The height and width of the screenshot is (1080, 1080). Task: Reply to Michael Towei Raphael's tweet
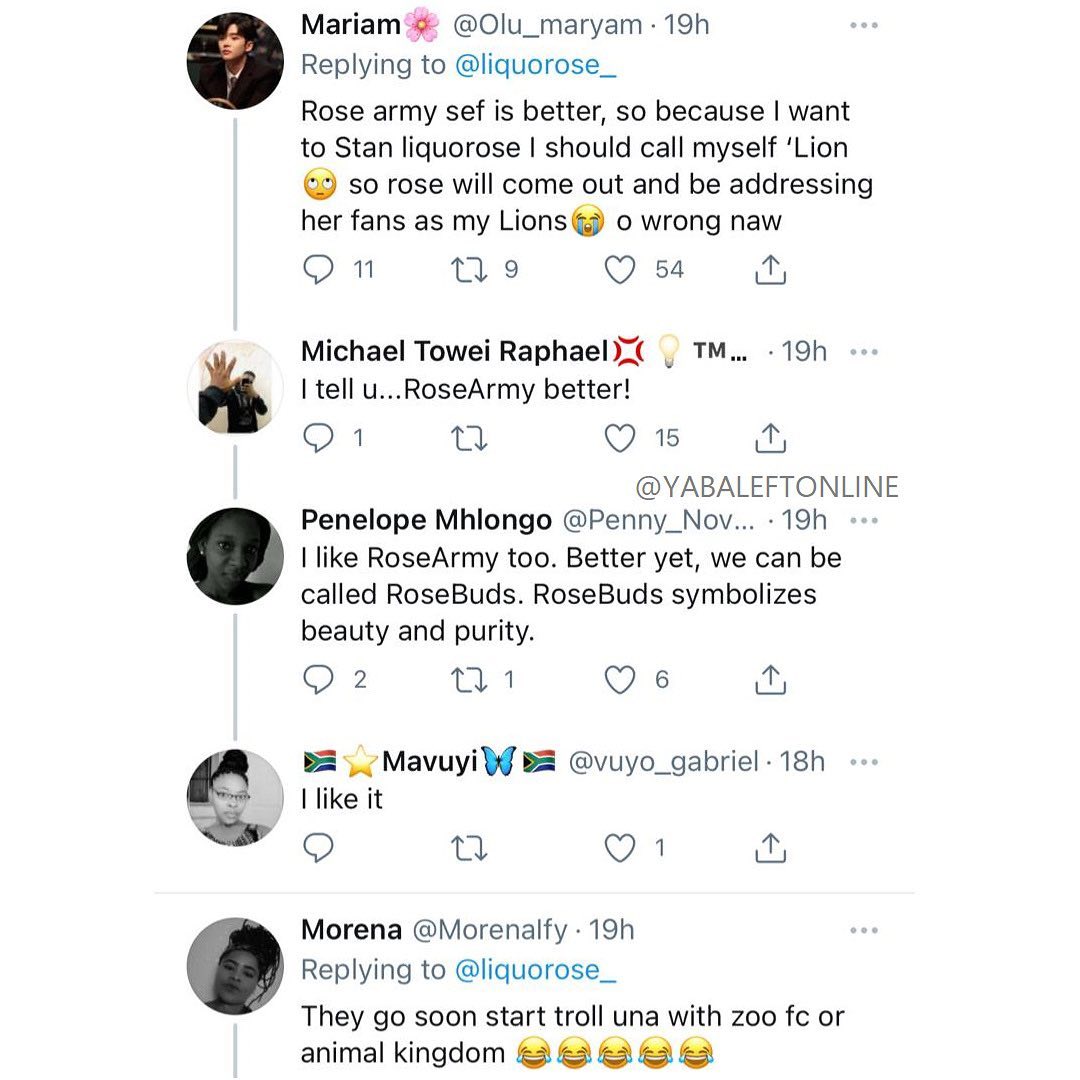(318, 438)
